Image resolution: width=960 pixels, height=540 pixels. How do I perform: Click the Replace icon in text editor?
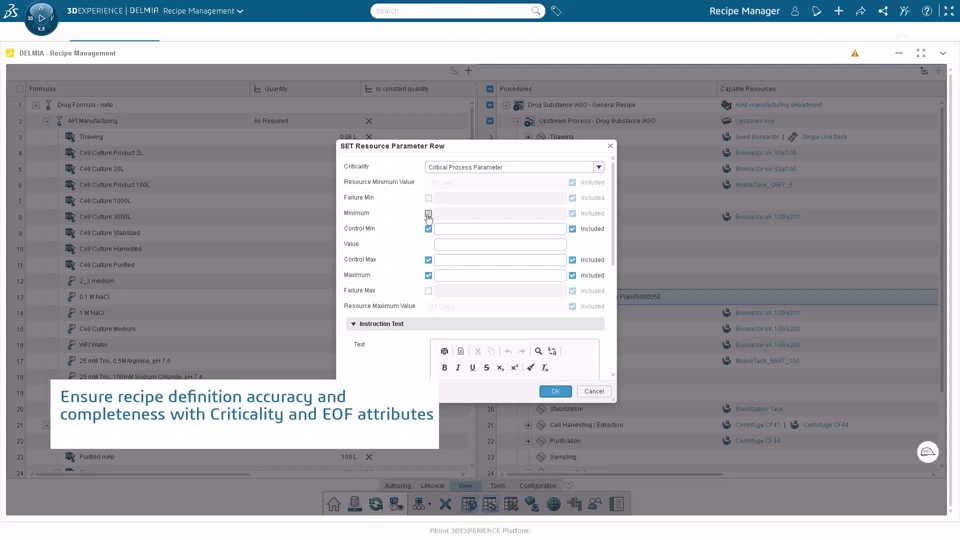click(x=552, y=351)
